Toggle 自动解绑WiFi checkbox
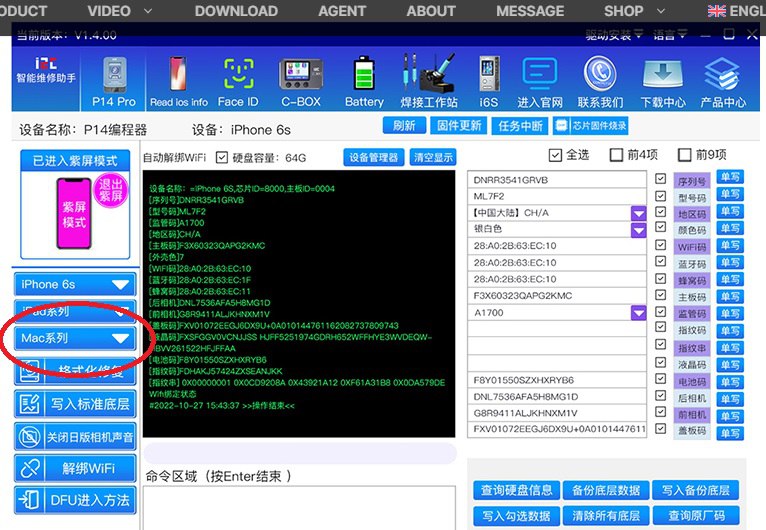Image resolution: width=766 pixels, height=530 pixels. [222, 157]
